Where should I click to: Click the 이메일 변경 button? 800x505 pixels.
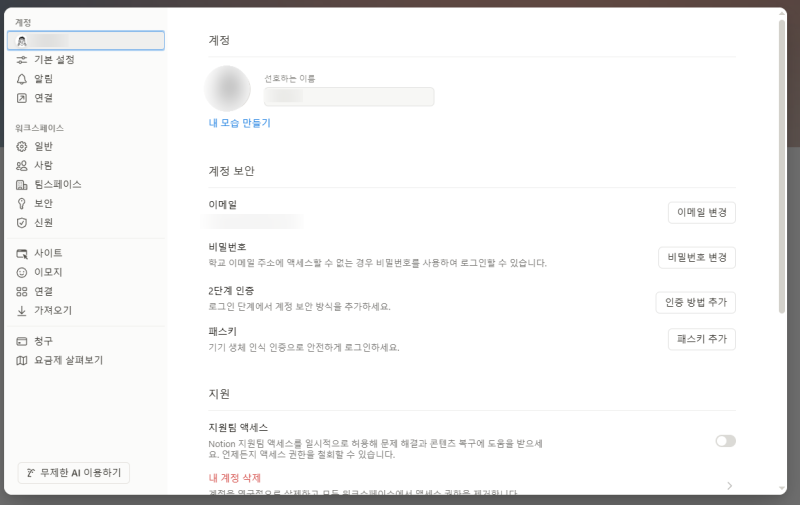click(702, 212)
